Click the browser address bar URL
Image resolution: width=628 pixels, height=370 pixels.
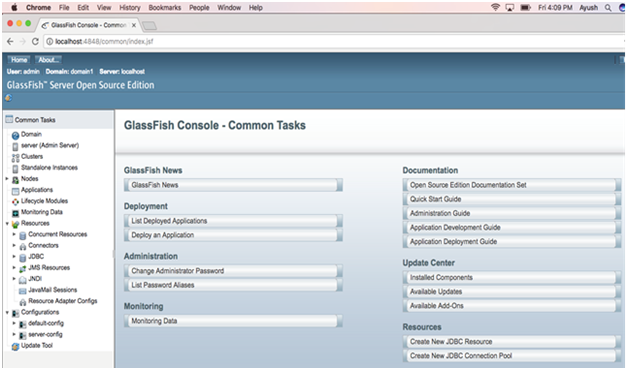point(104,41)
